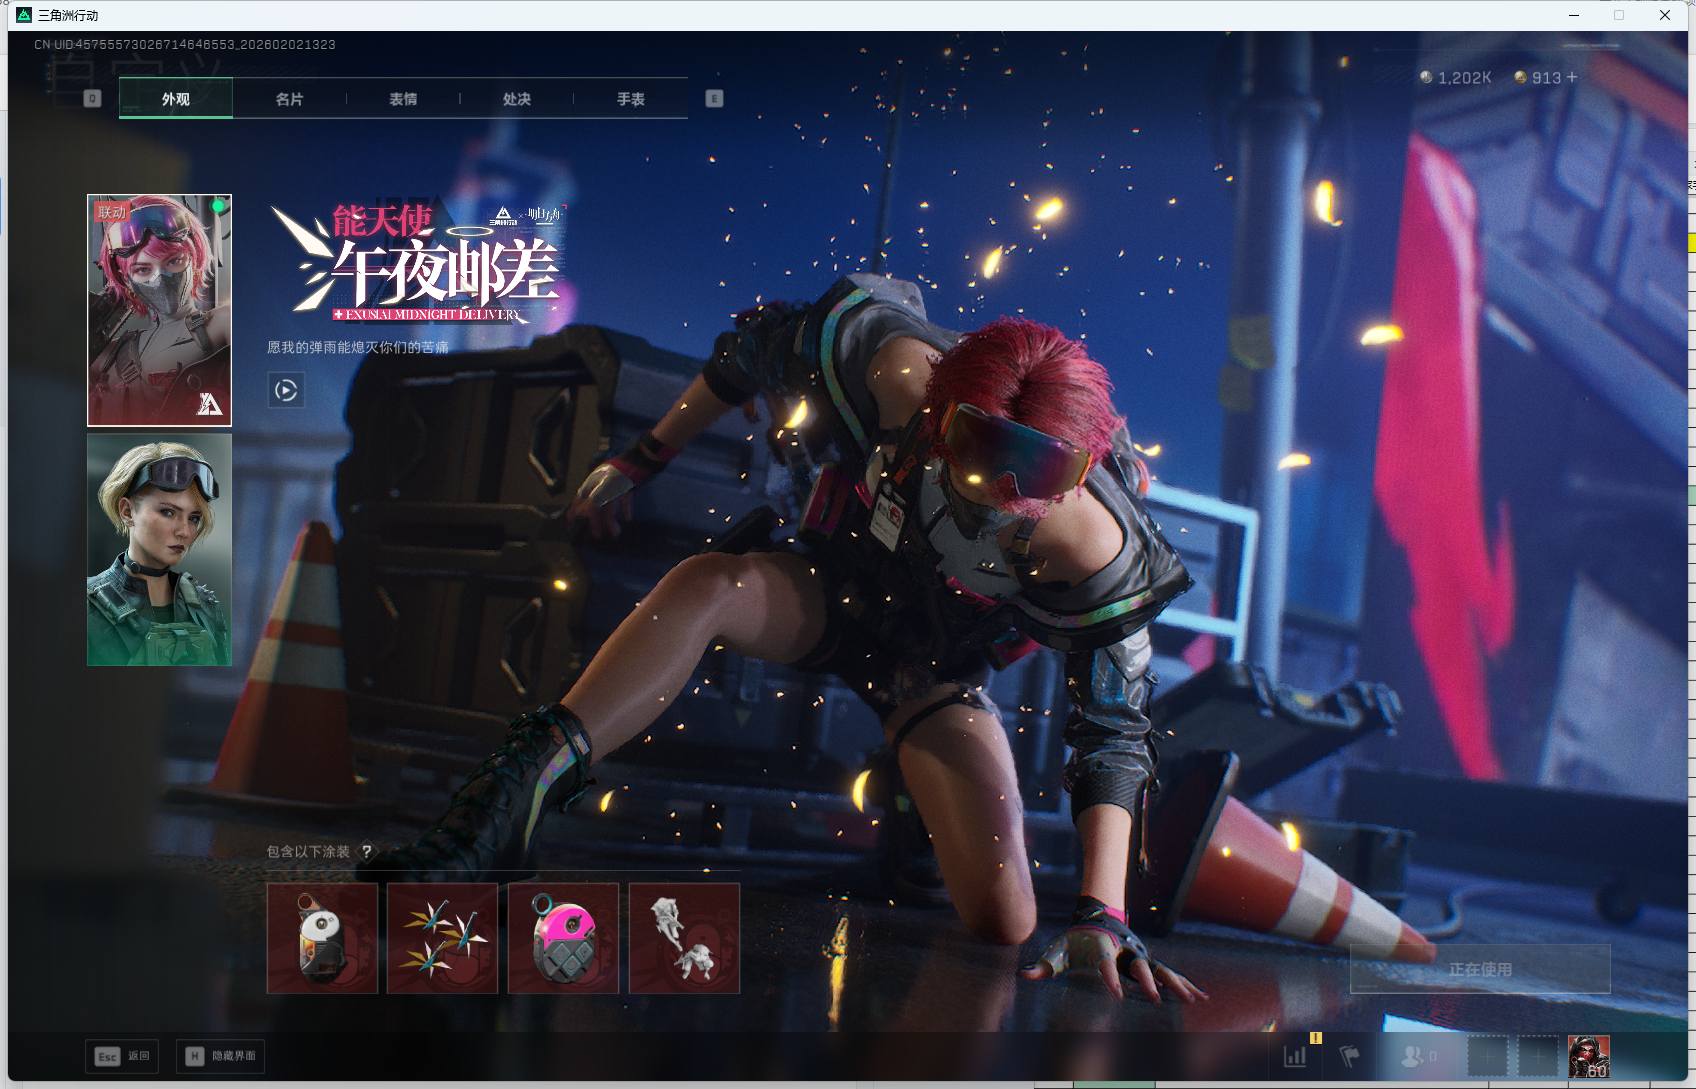Viewport: 1696px width, 1089px height.
Task: Open the statistics bar chart icon
Action: pos(1295,1055)
